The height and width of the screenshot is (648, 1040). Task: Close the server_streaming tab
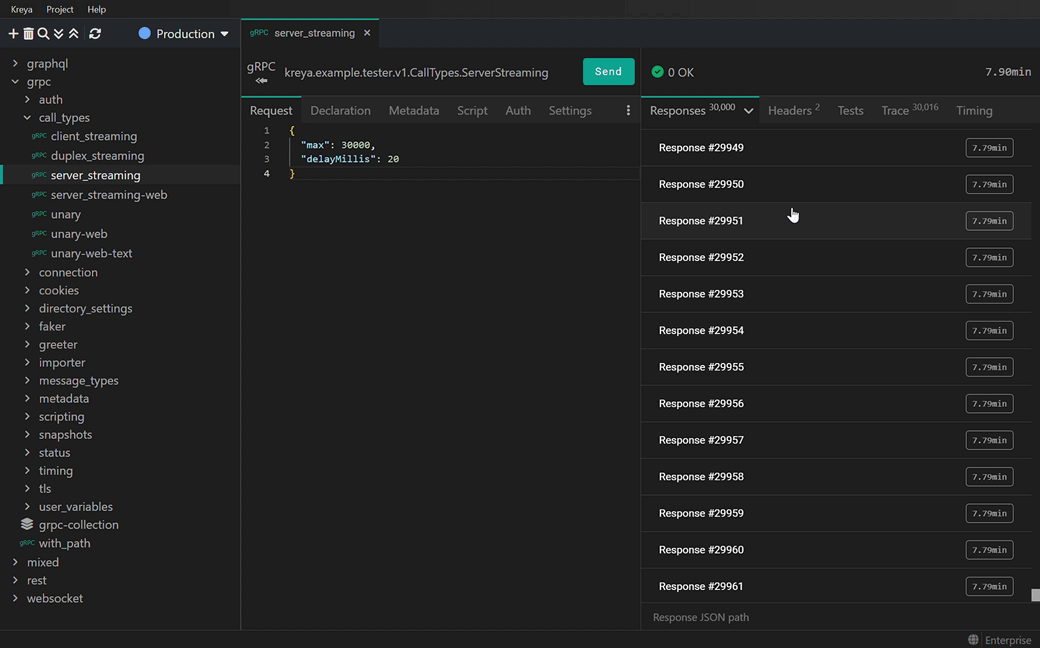(x=367, y=33)
